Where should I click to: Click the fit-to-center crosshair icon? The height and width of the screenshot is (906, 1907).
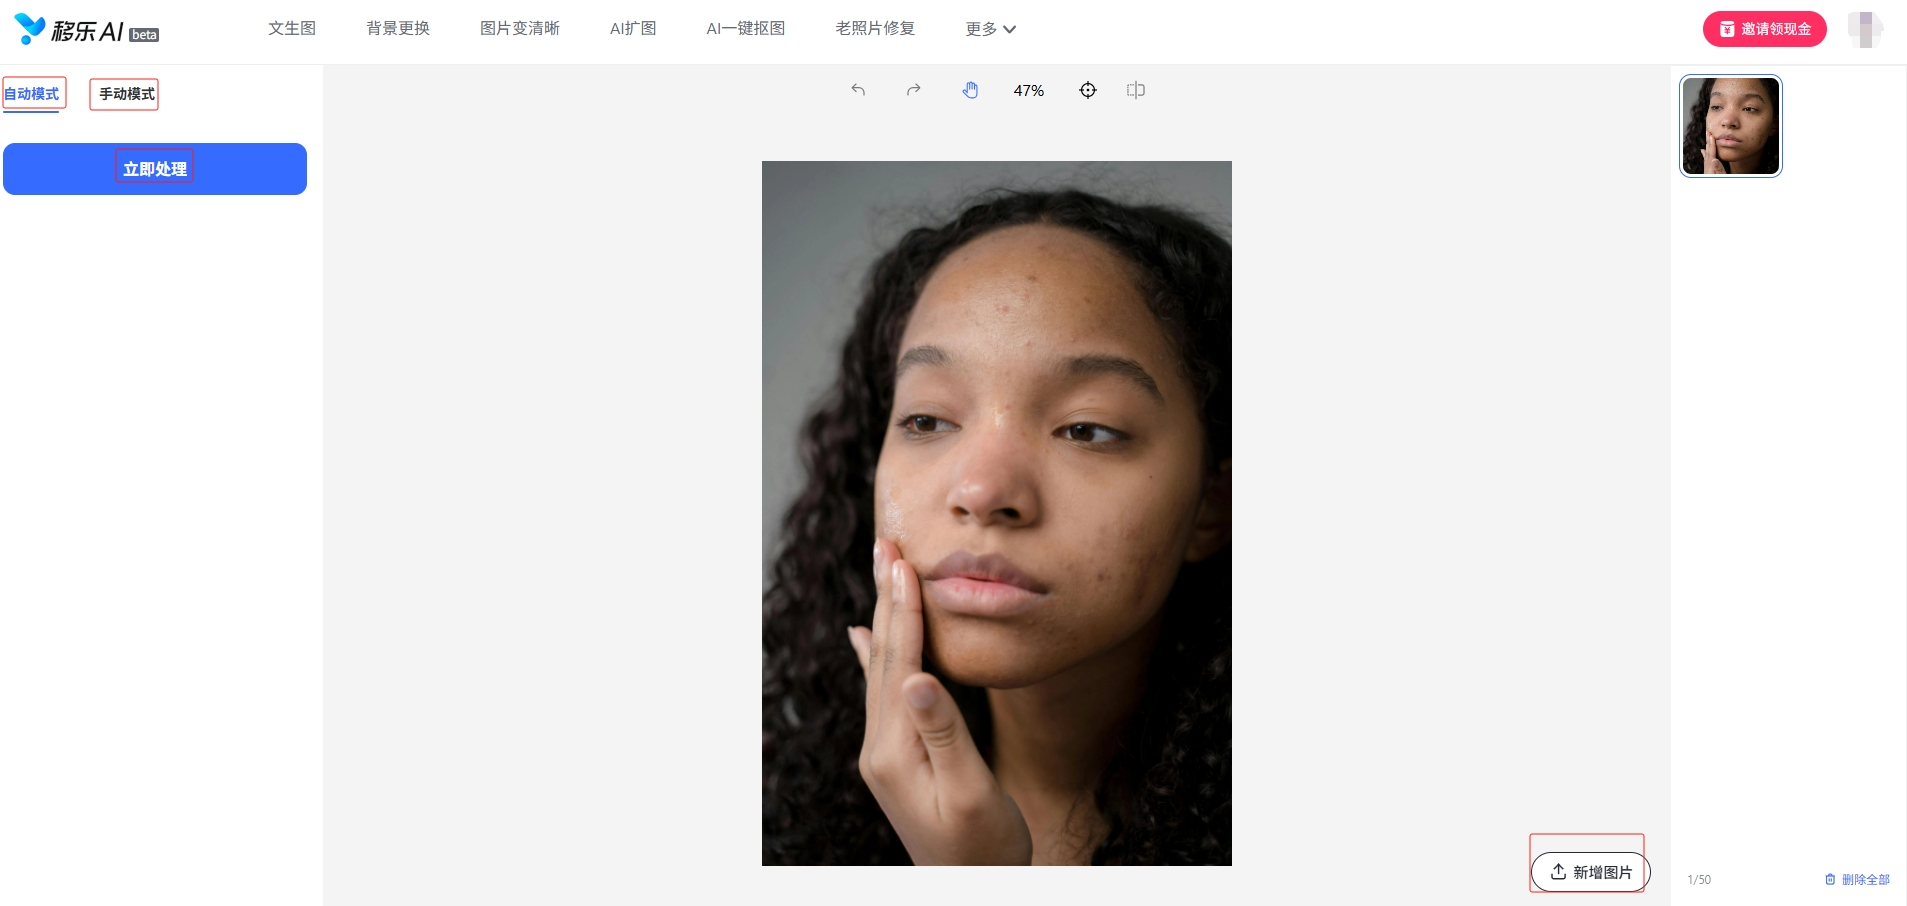pos(1088,90)
